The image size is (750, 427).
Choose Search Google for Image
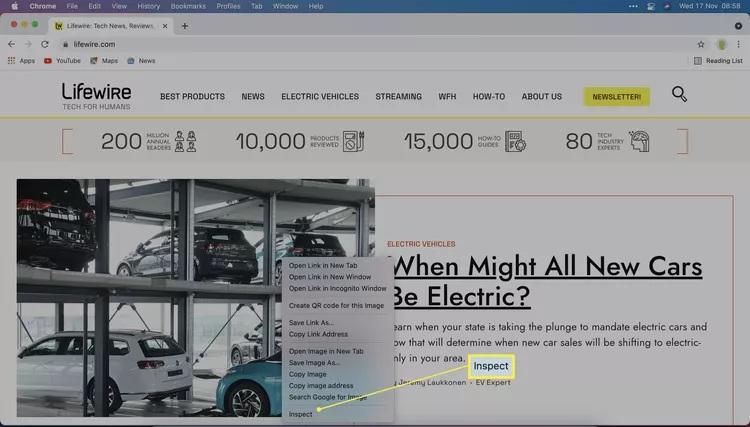coord(328,397)
